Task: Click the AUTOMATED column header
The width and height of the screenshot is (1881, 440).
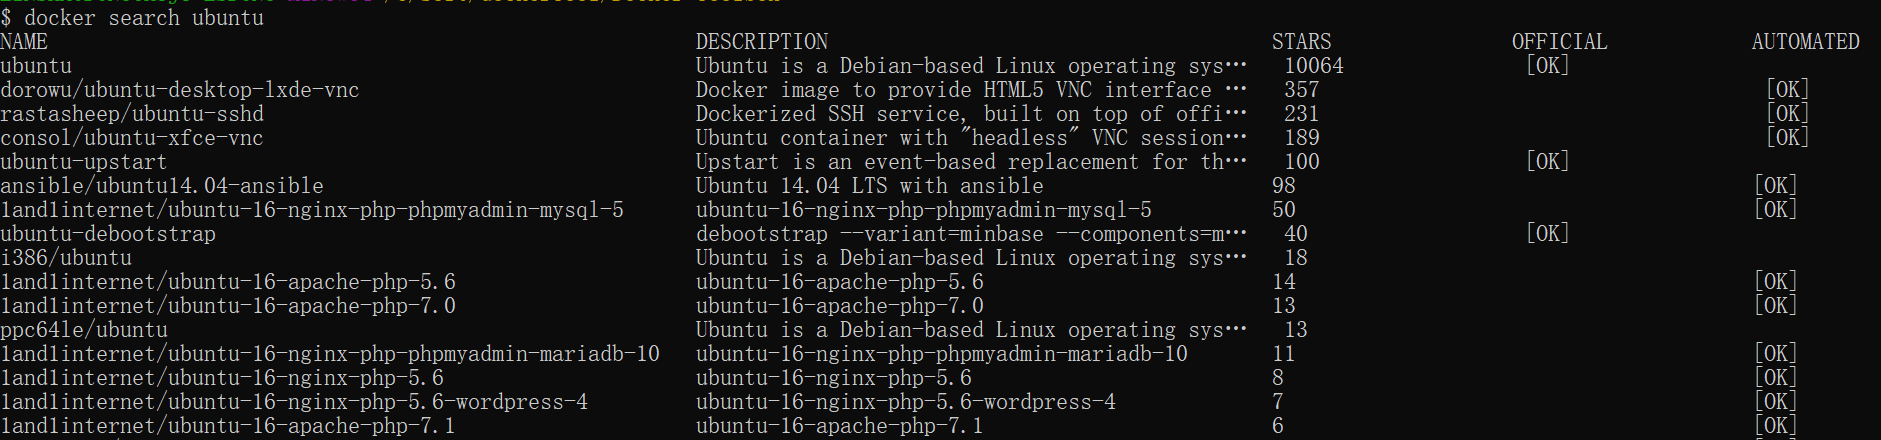Action: coord(1805,42)
